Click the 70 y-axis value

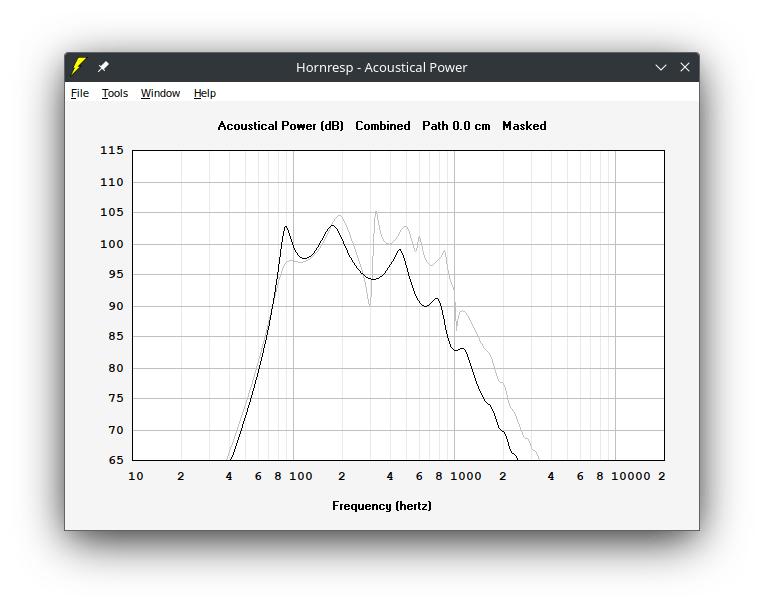pyautogui.click(x=116, y=430)
